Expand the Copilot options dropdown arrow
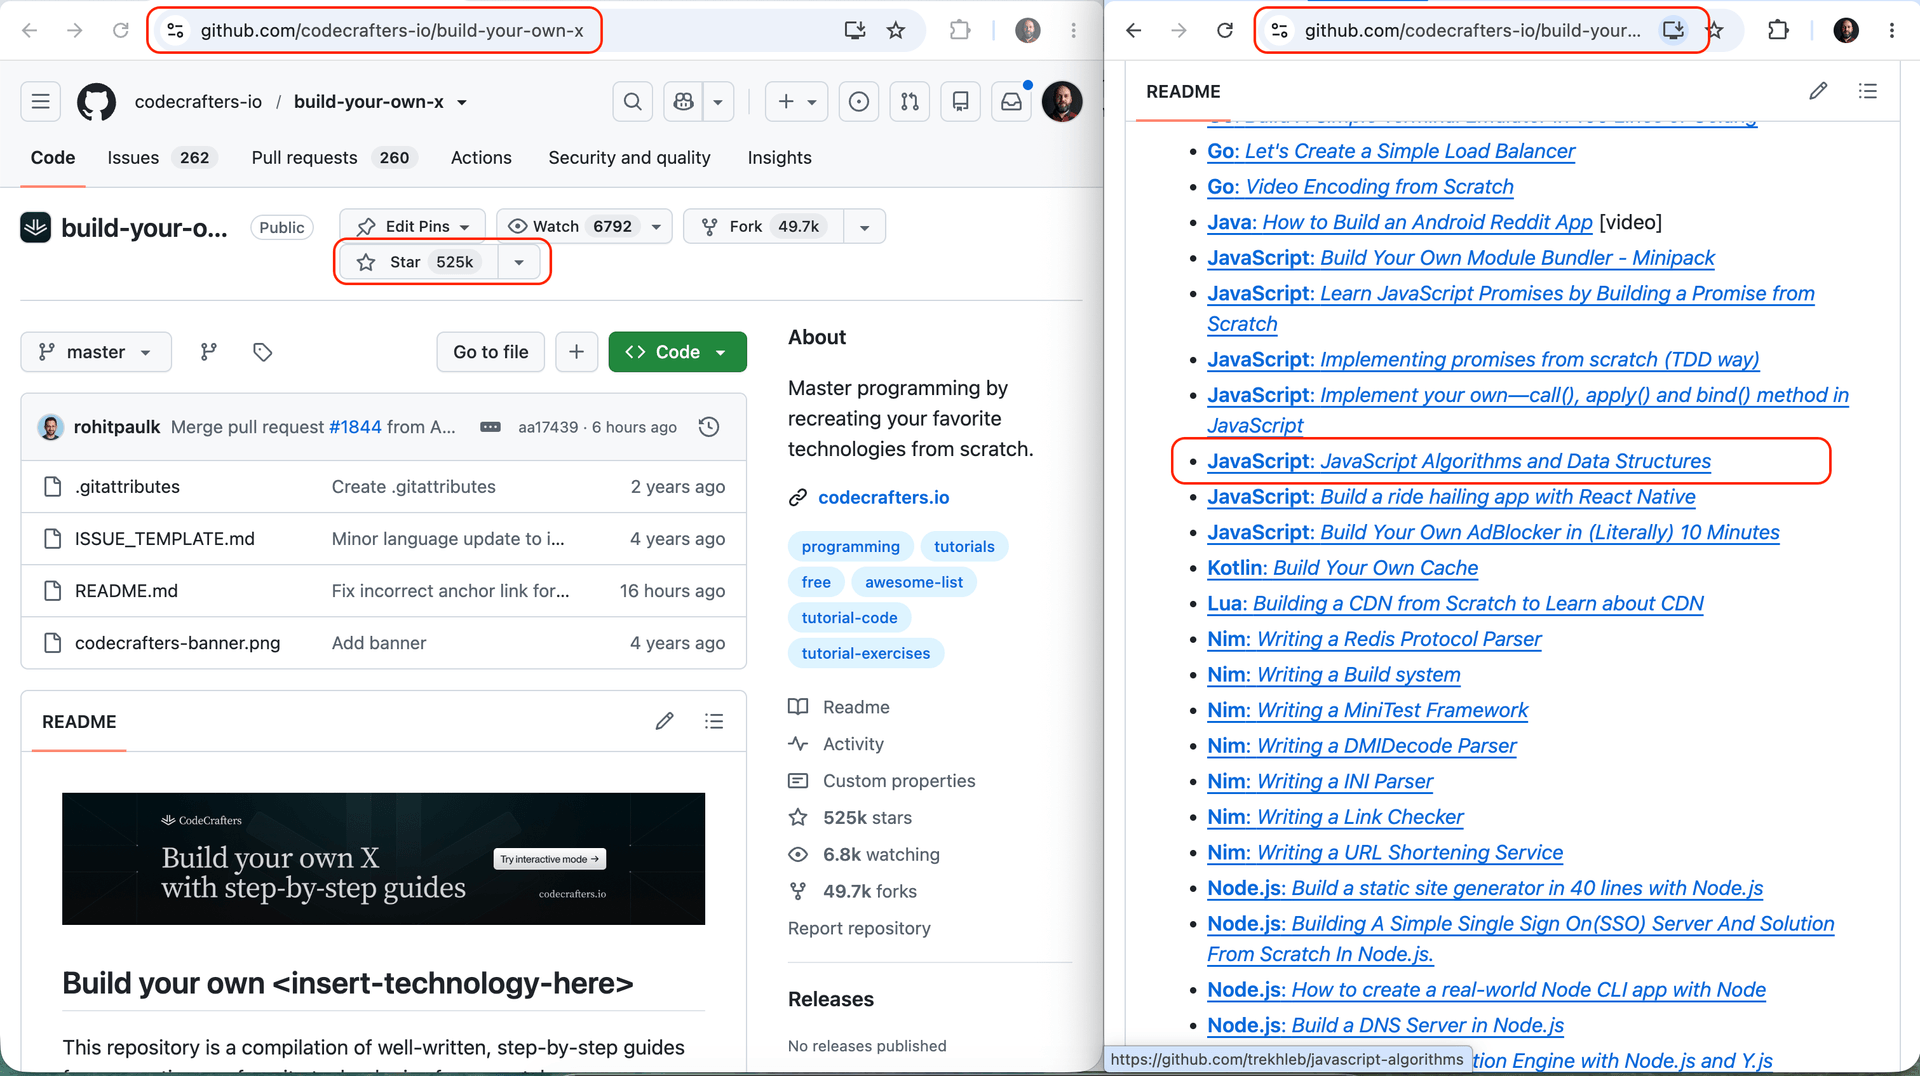This screenshot has width=1920, height=1076. (718, 101)
